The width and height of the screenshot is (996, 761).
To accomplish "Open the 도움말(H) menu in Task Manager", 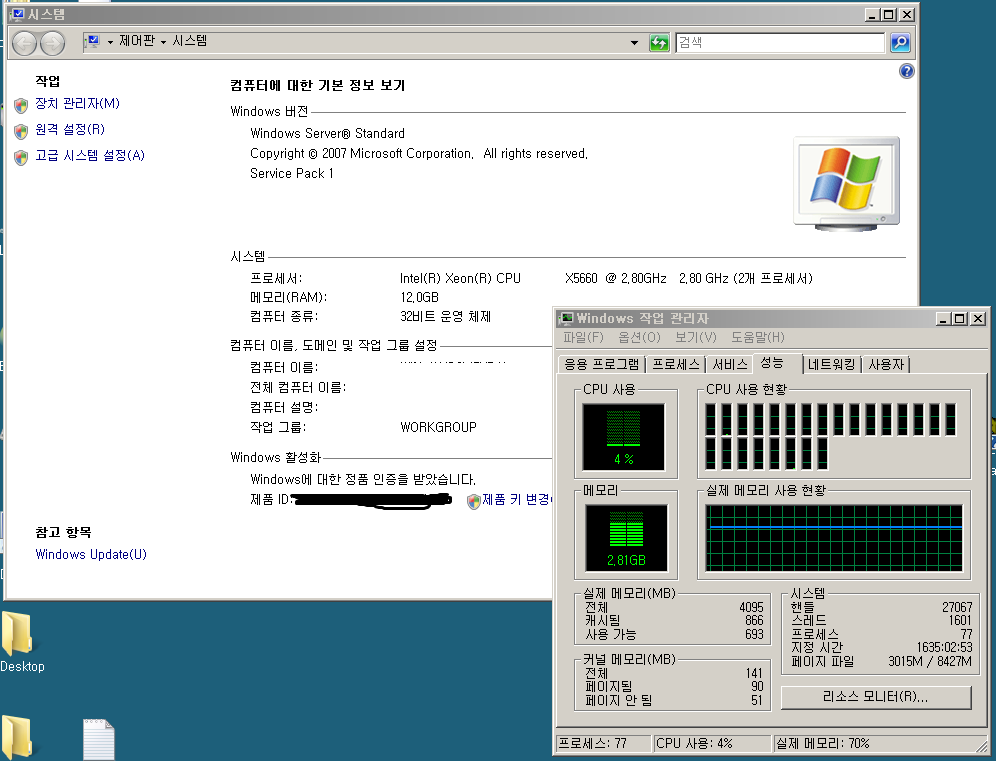I will pos(758,337).
